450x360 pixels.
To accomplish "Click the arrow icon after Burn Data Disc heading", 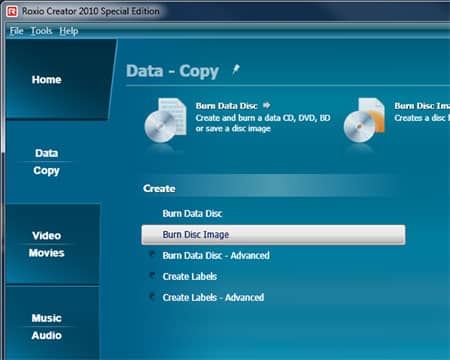I will point(266,105).
